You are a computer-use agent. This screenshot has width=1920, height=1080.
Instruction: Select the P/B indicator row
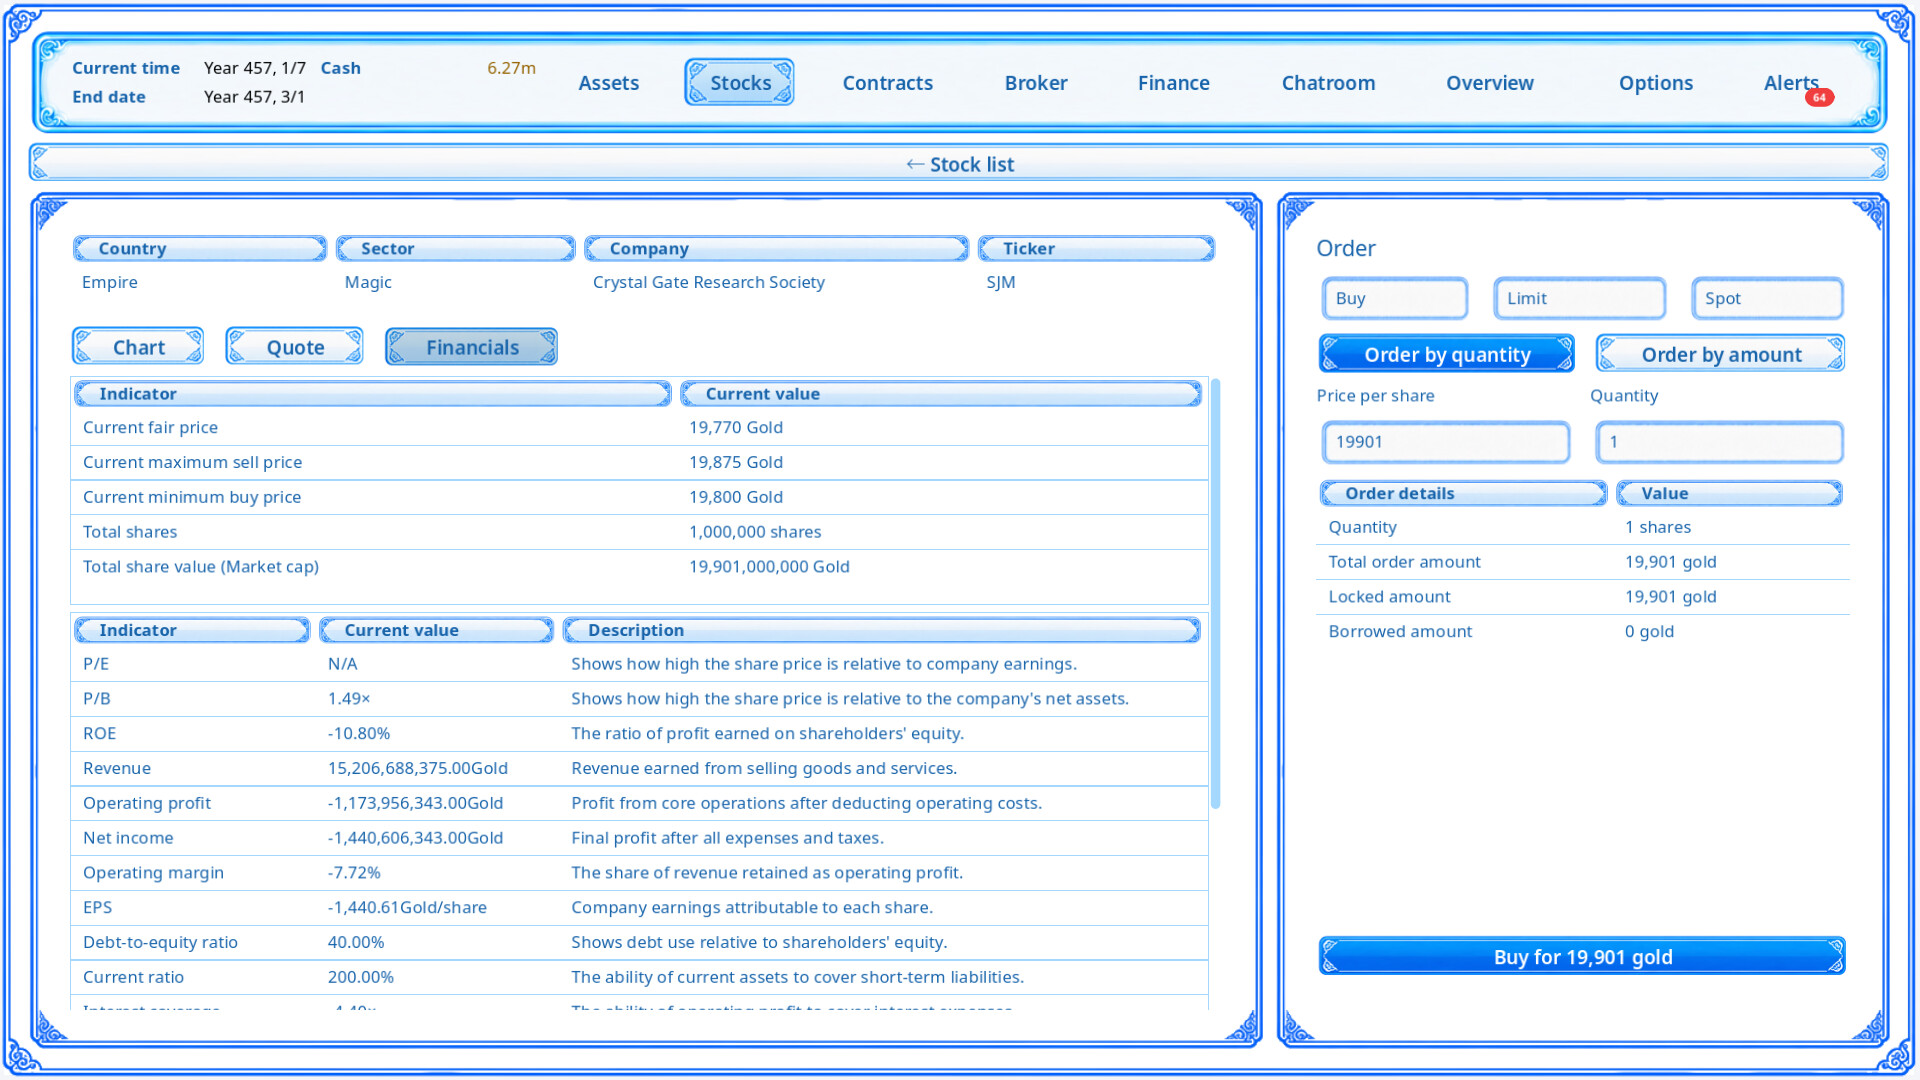point(640,699)
